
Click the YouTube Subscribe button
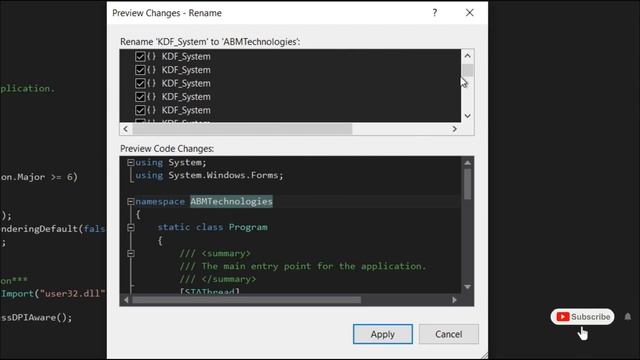click(582, 317)
